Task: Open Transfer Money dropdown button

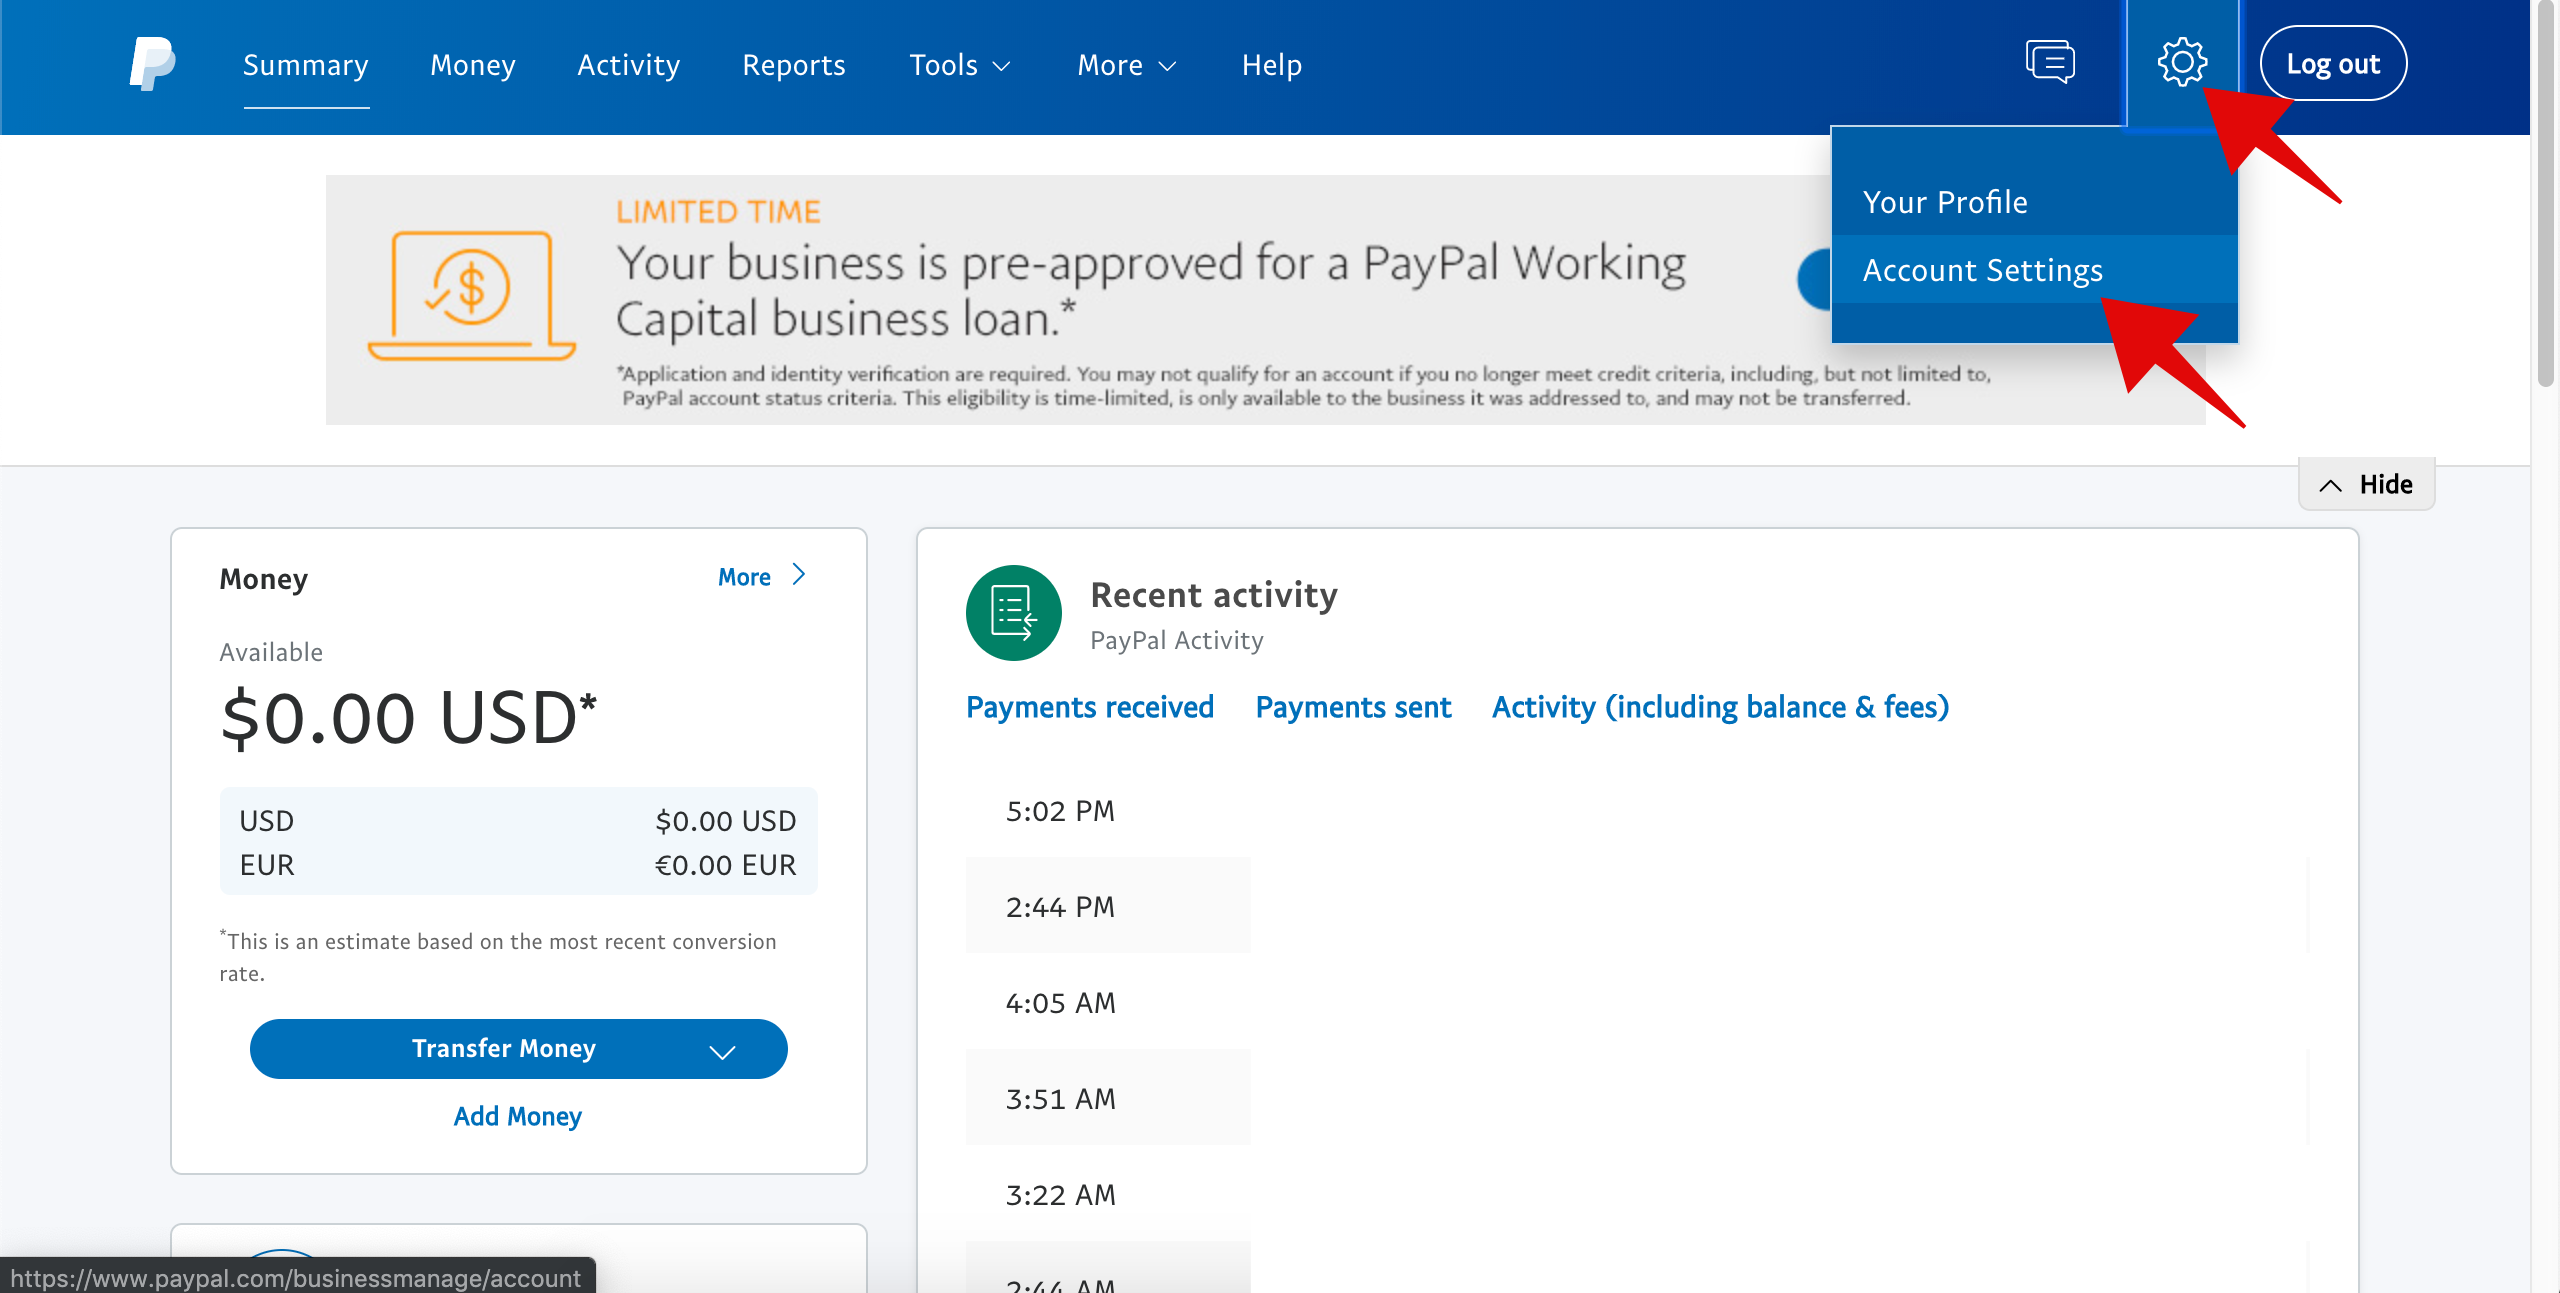Action: tap(518, 1048)
